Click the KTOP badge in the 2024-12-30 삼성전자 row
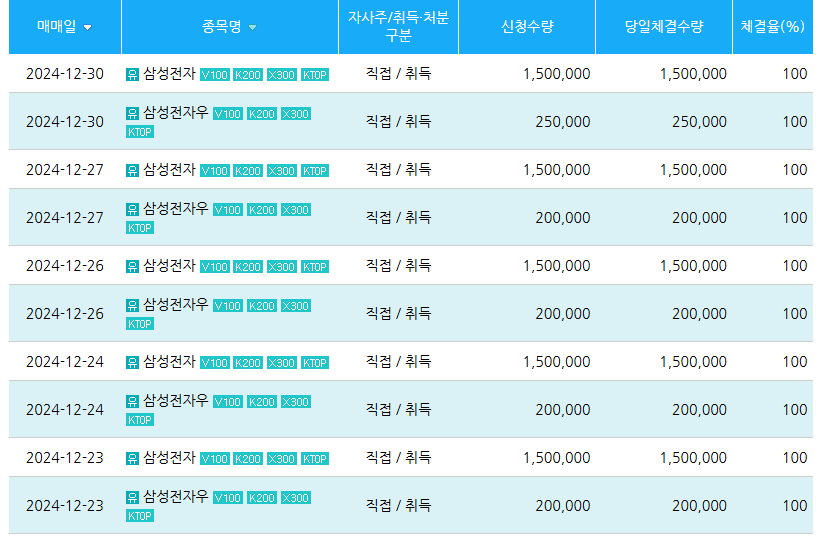The image size is (819, 537). [315, 75]
